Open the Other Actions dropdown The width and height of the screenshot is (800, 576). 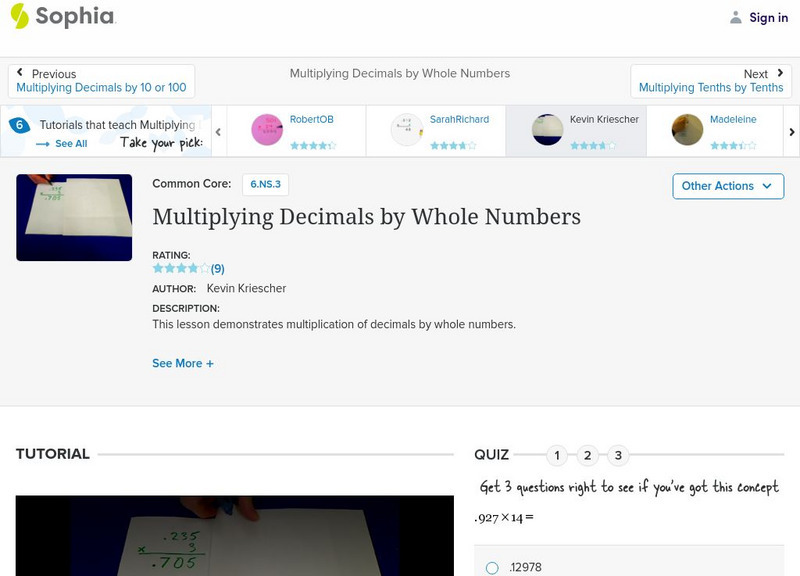point(727,186)
